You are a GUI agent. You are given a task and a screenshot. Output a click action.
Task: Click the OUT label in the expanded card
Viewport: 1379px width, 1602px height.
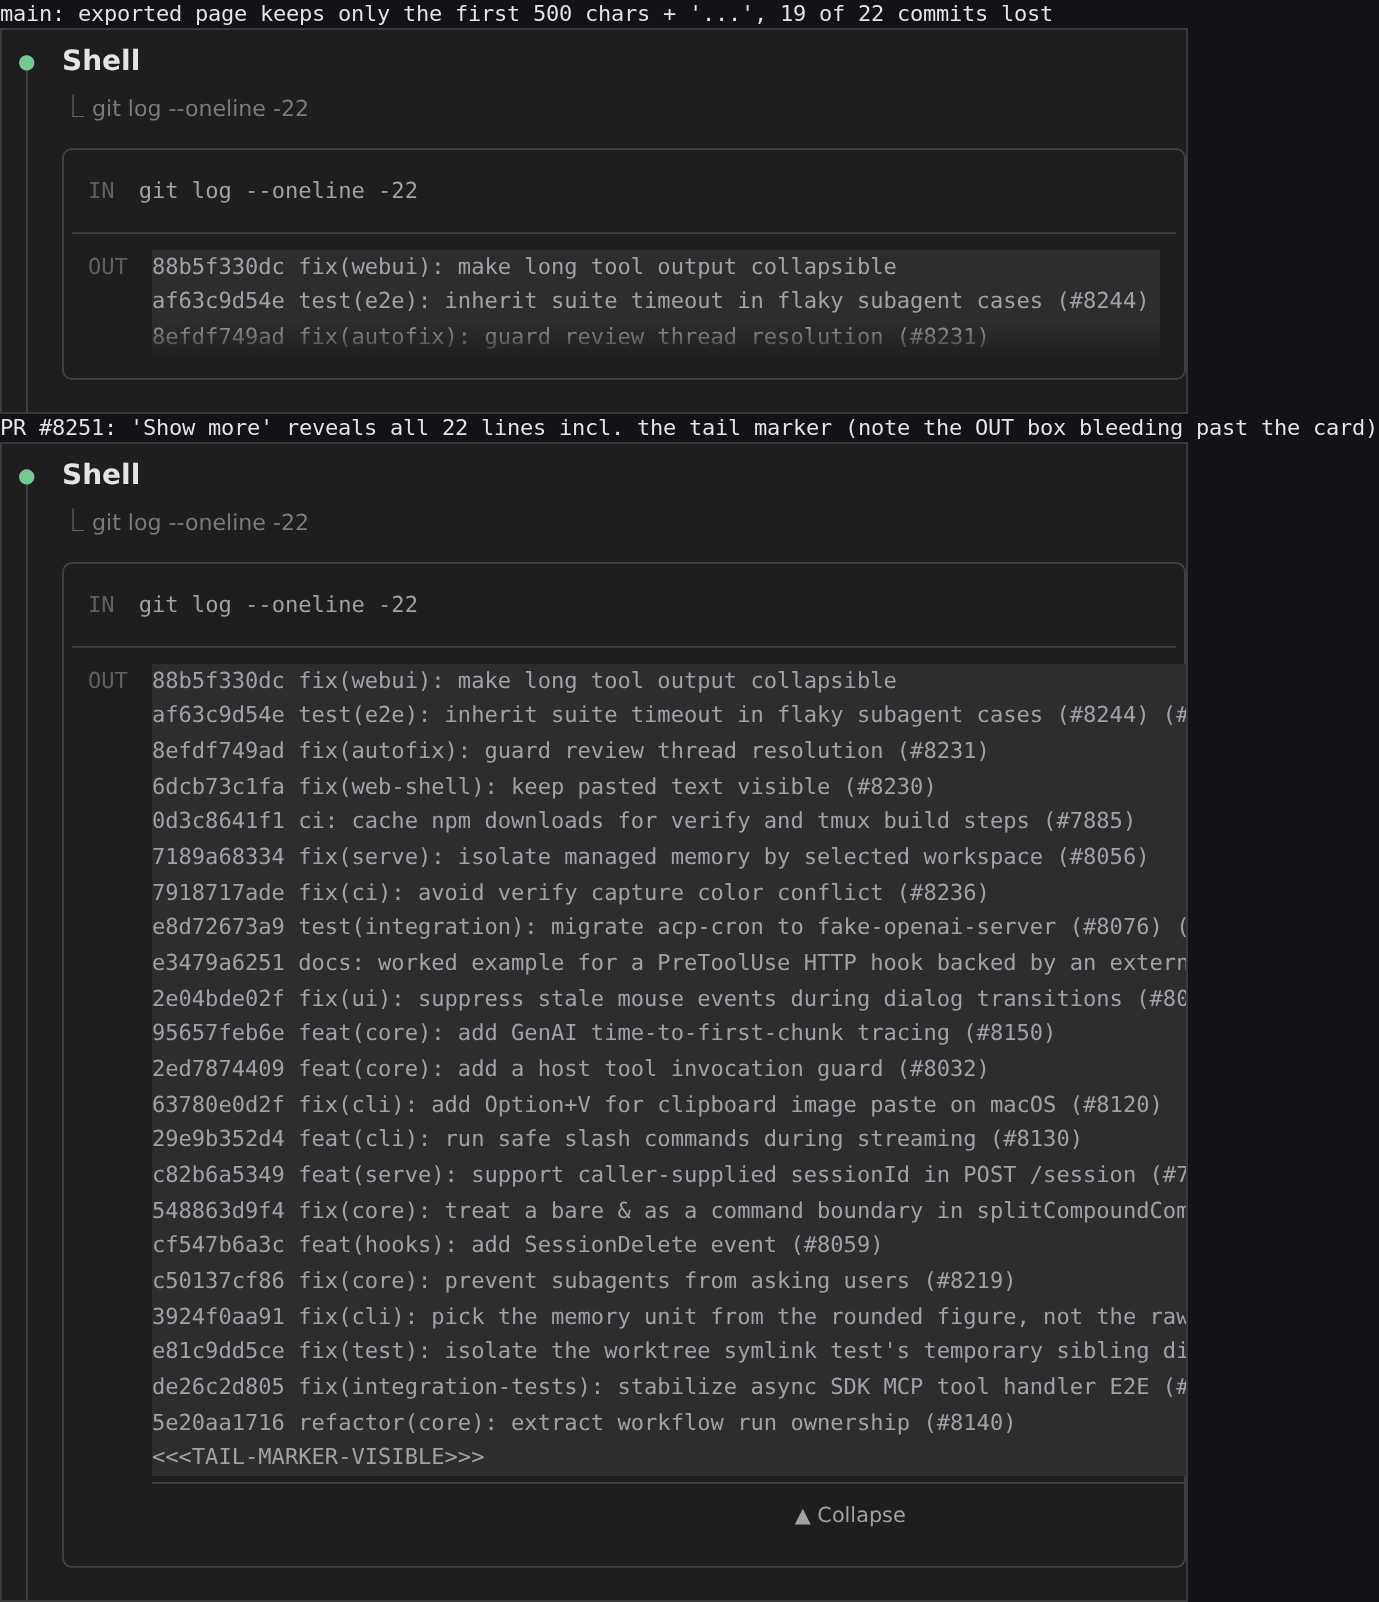[108, 681]
